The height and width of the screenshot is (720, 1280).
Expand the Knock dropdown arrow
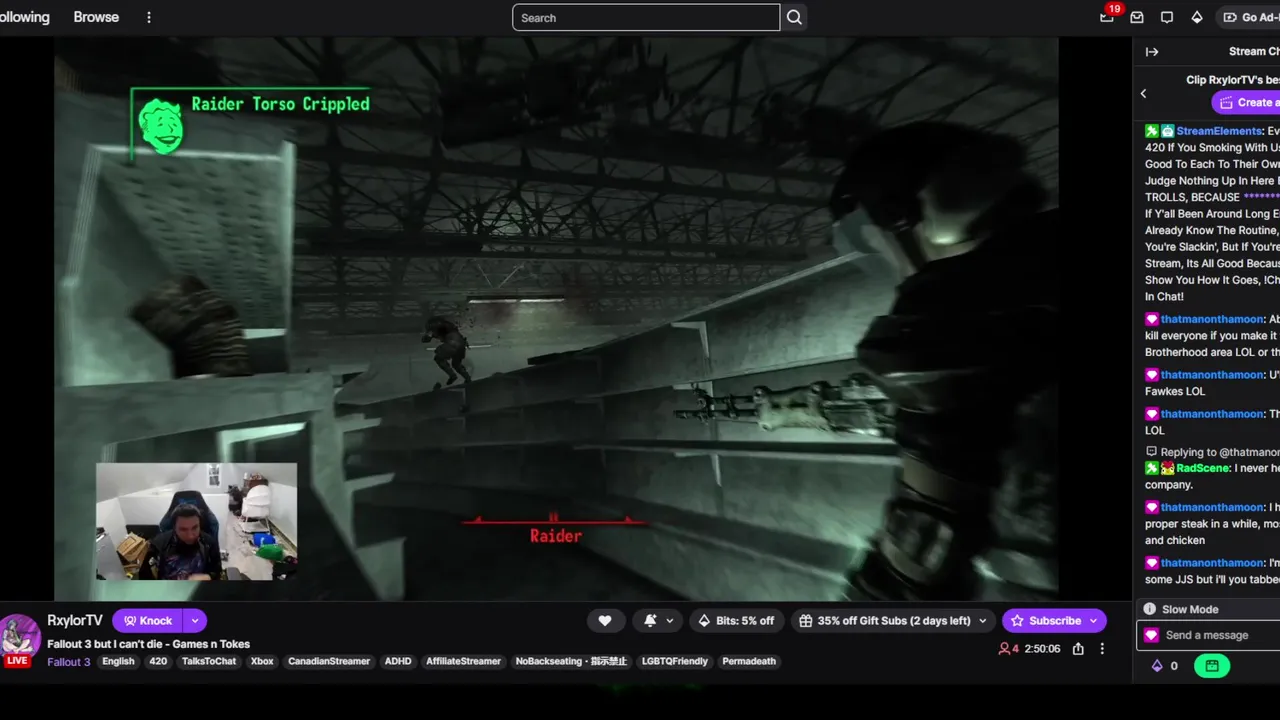195,620
